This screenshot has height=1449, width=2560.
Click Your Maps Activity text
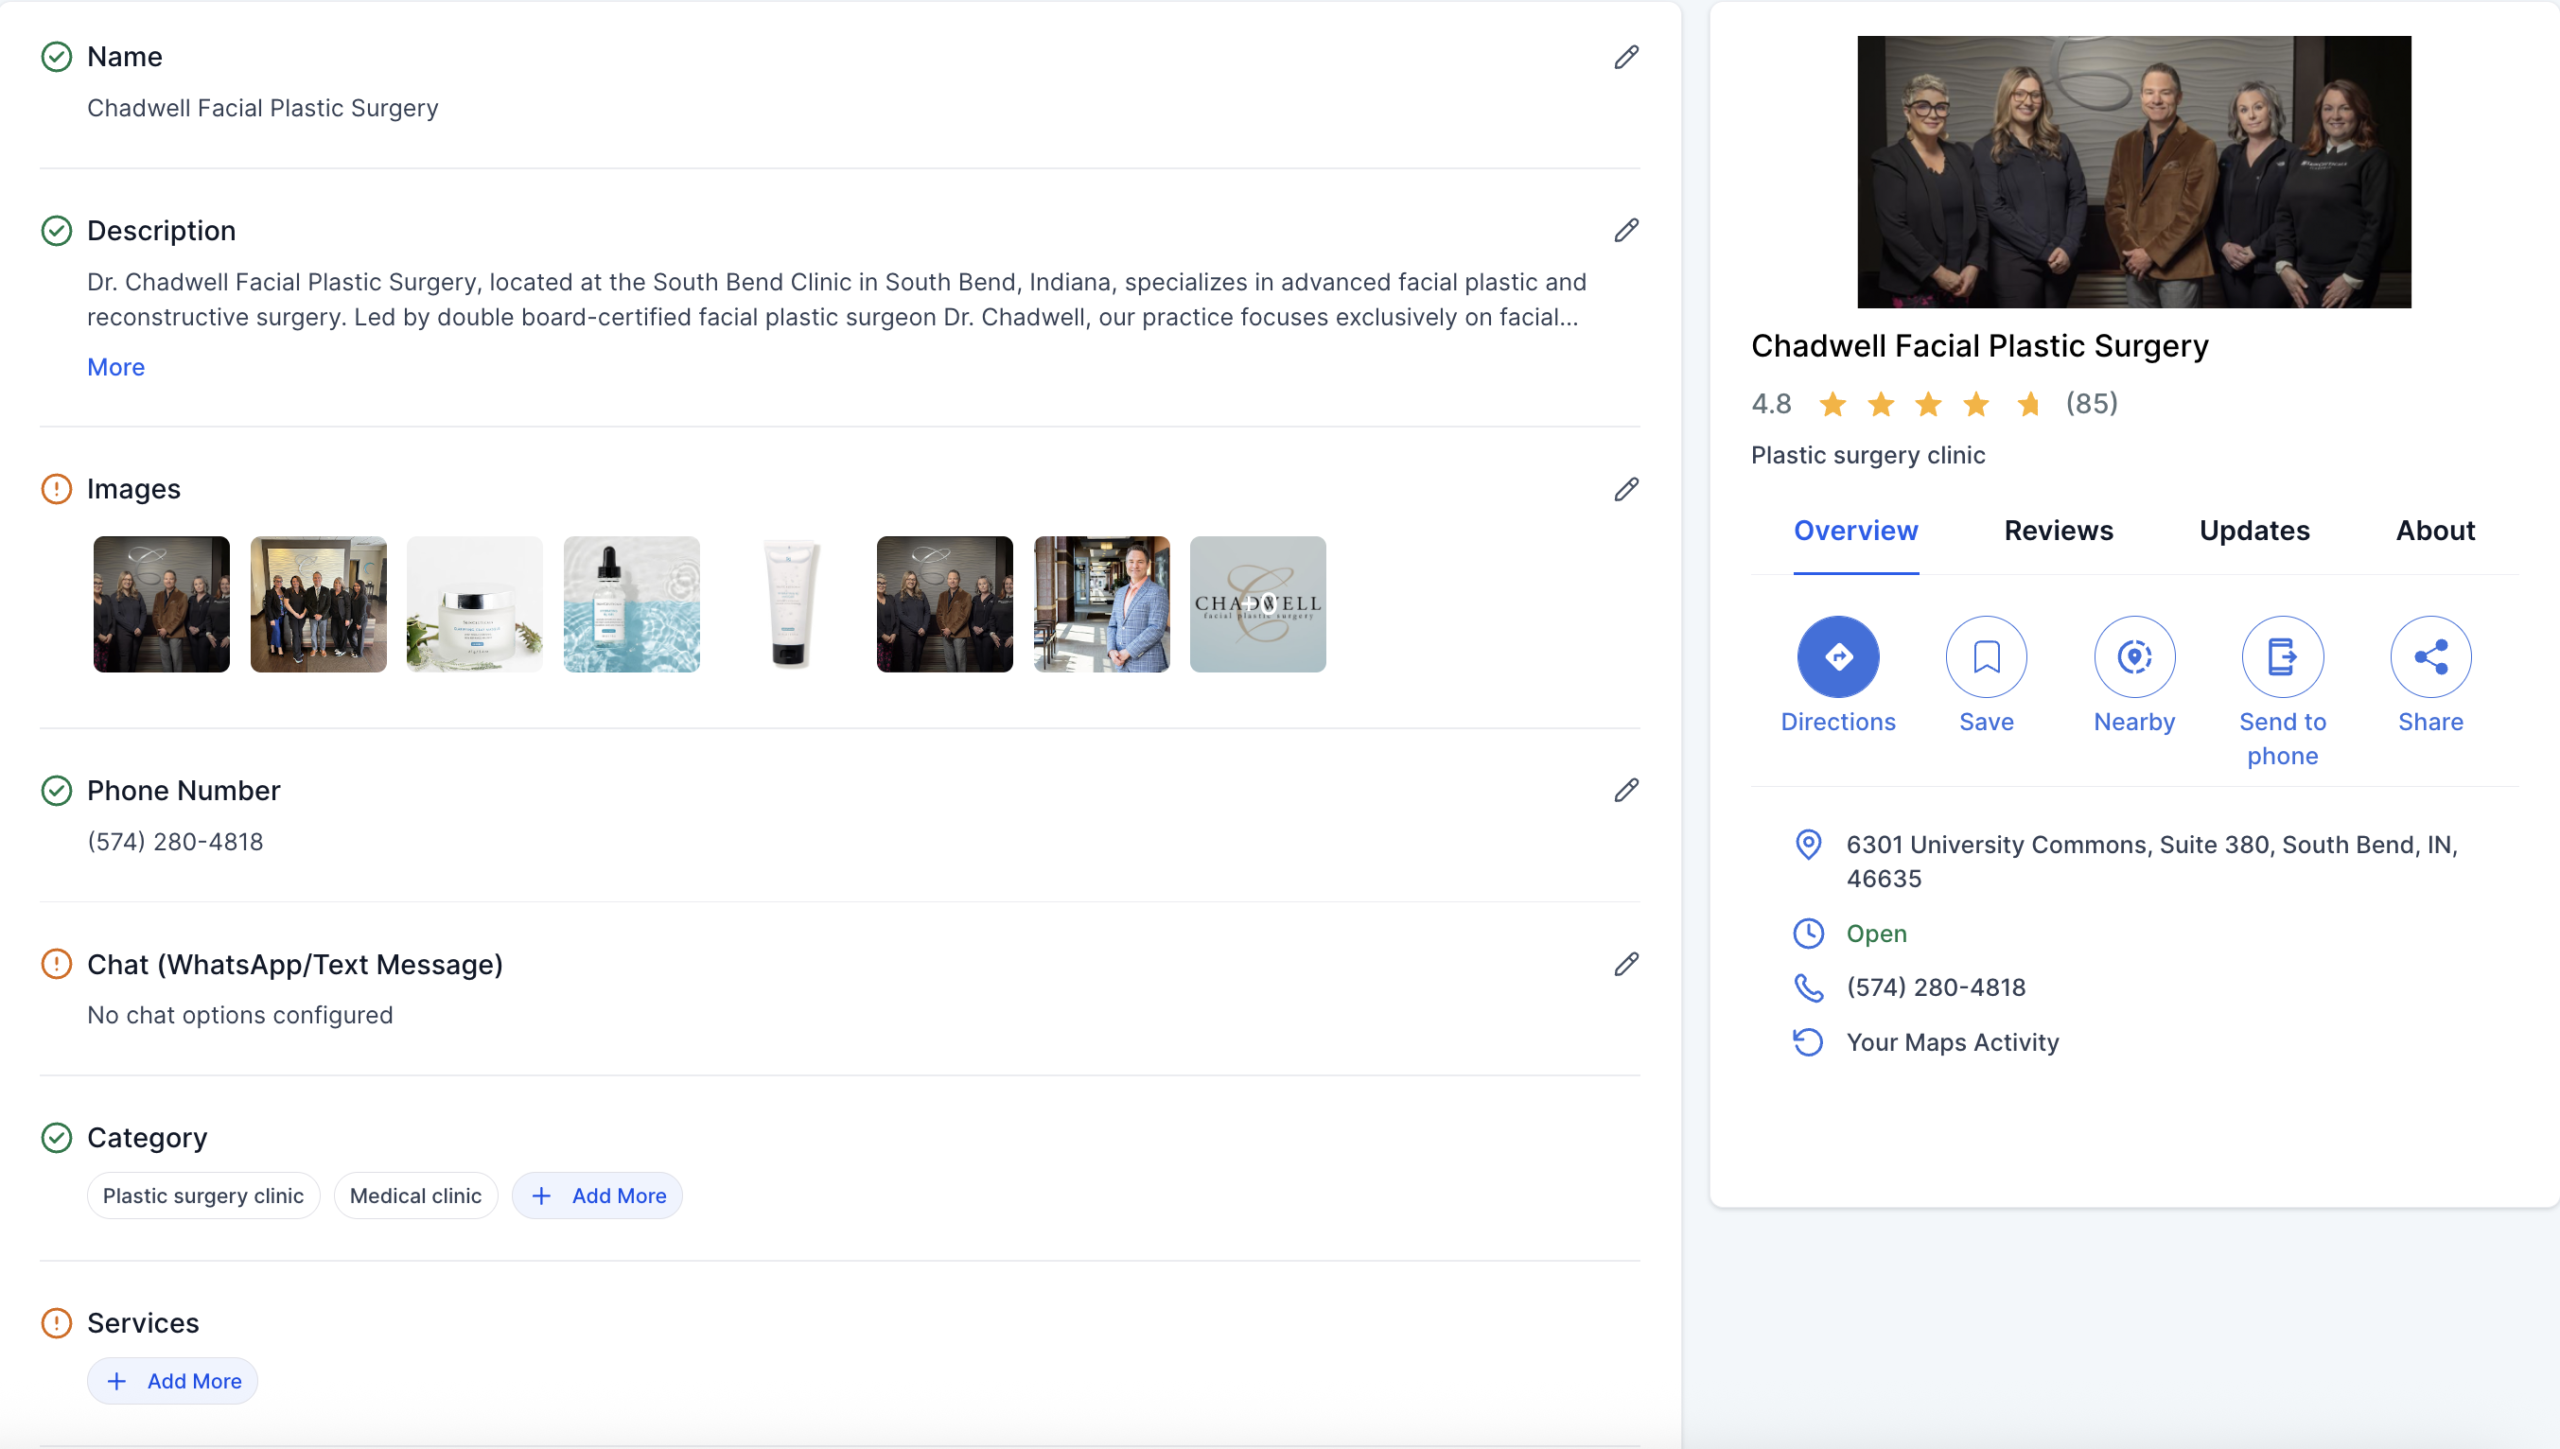point(1953,1043)
